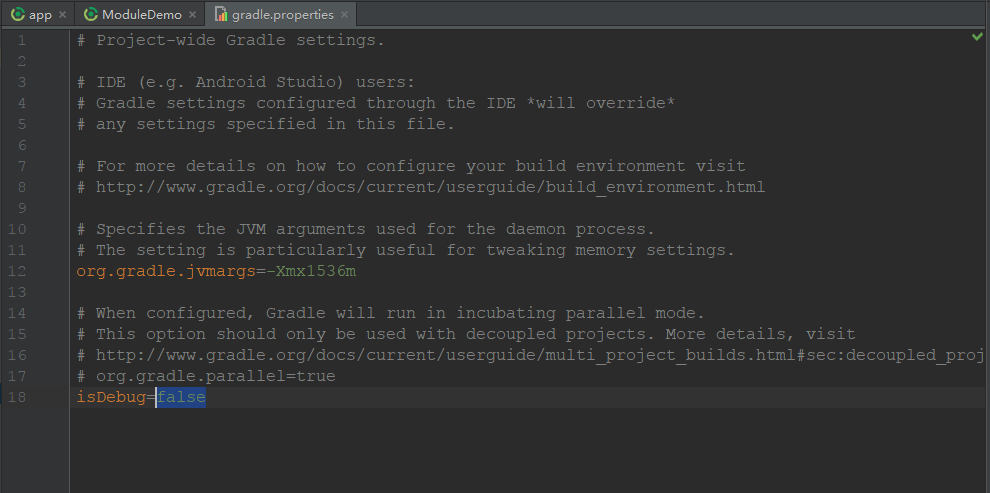Switch to the app editor tab
The height and width of the screenshot is (493, 990).
(40, 14)
